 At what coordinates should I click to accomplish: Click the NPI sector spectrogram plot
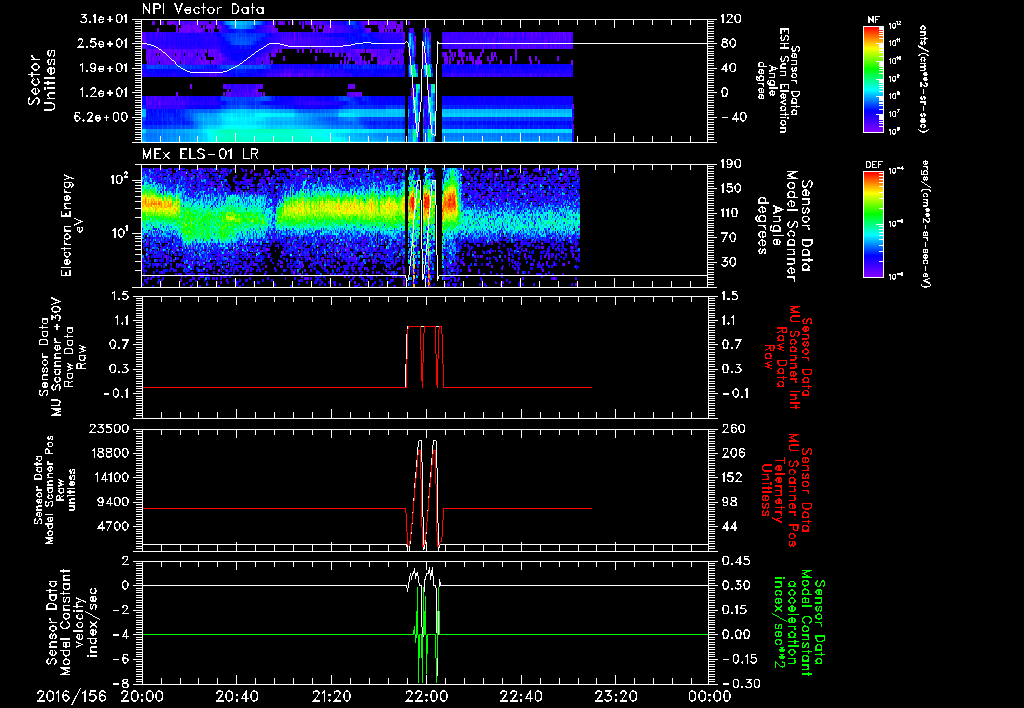pos(424,80)
